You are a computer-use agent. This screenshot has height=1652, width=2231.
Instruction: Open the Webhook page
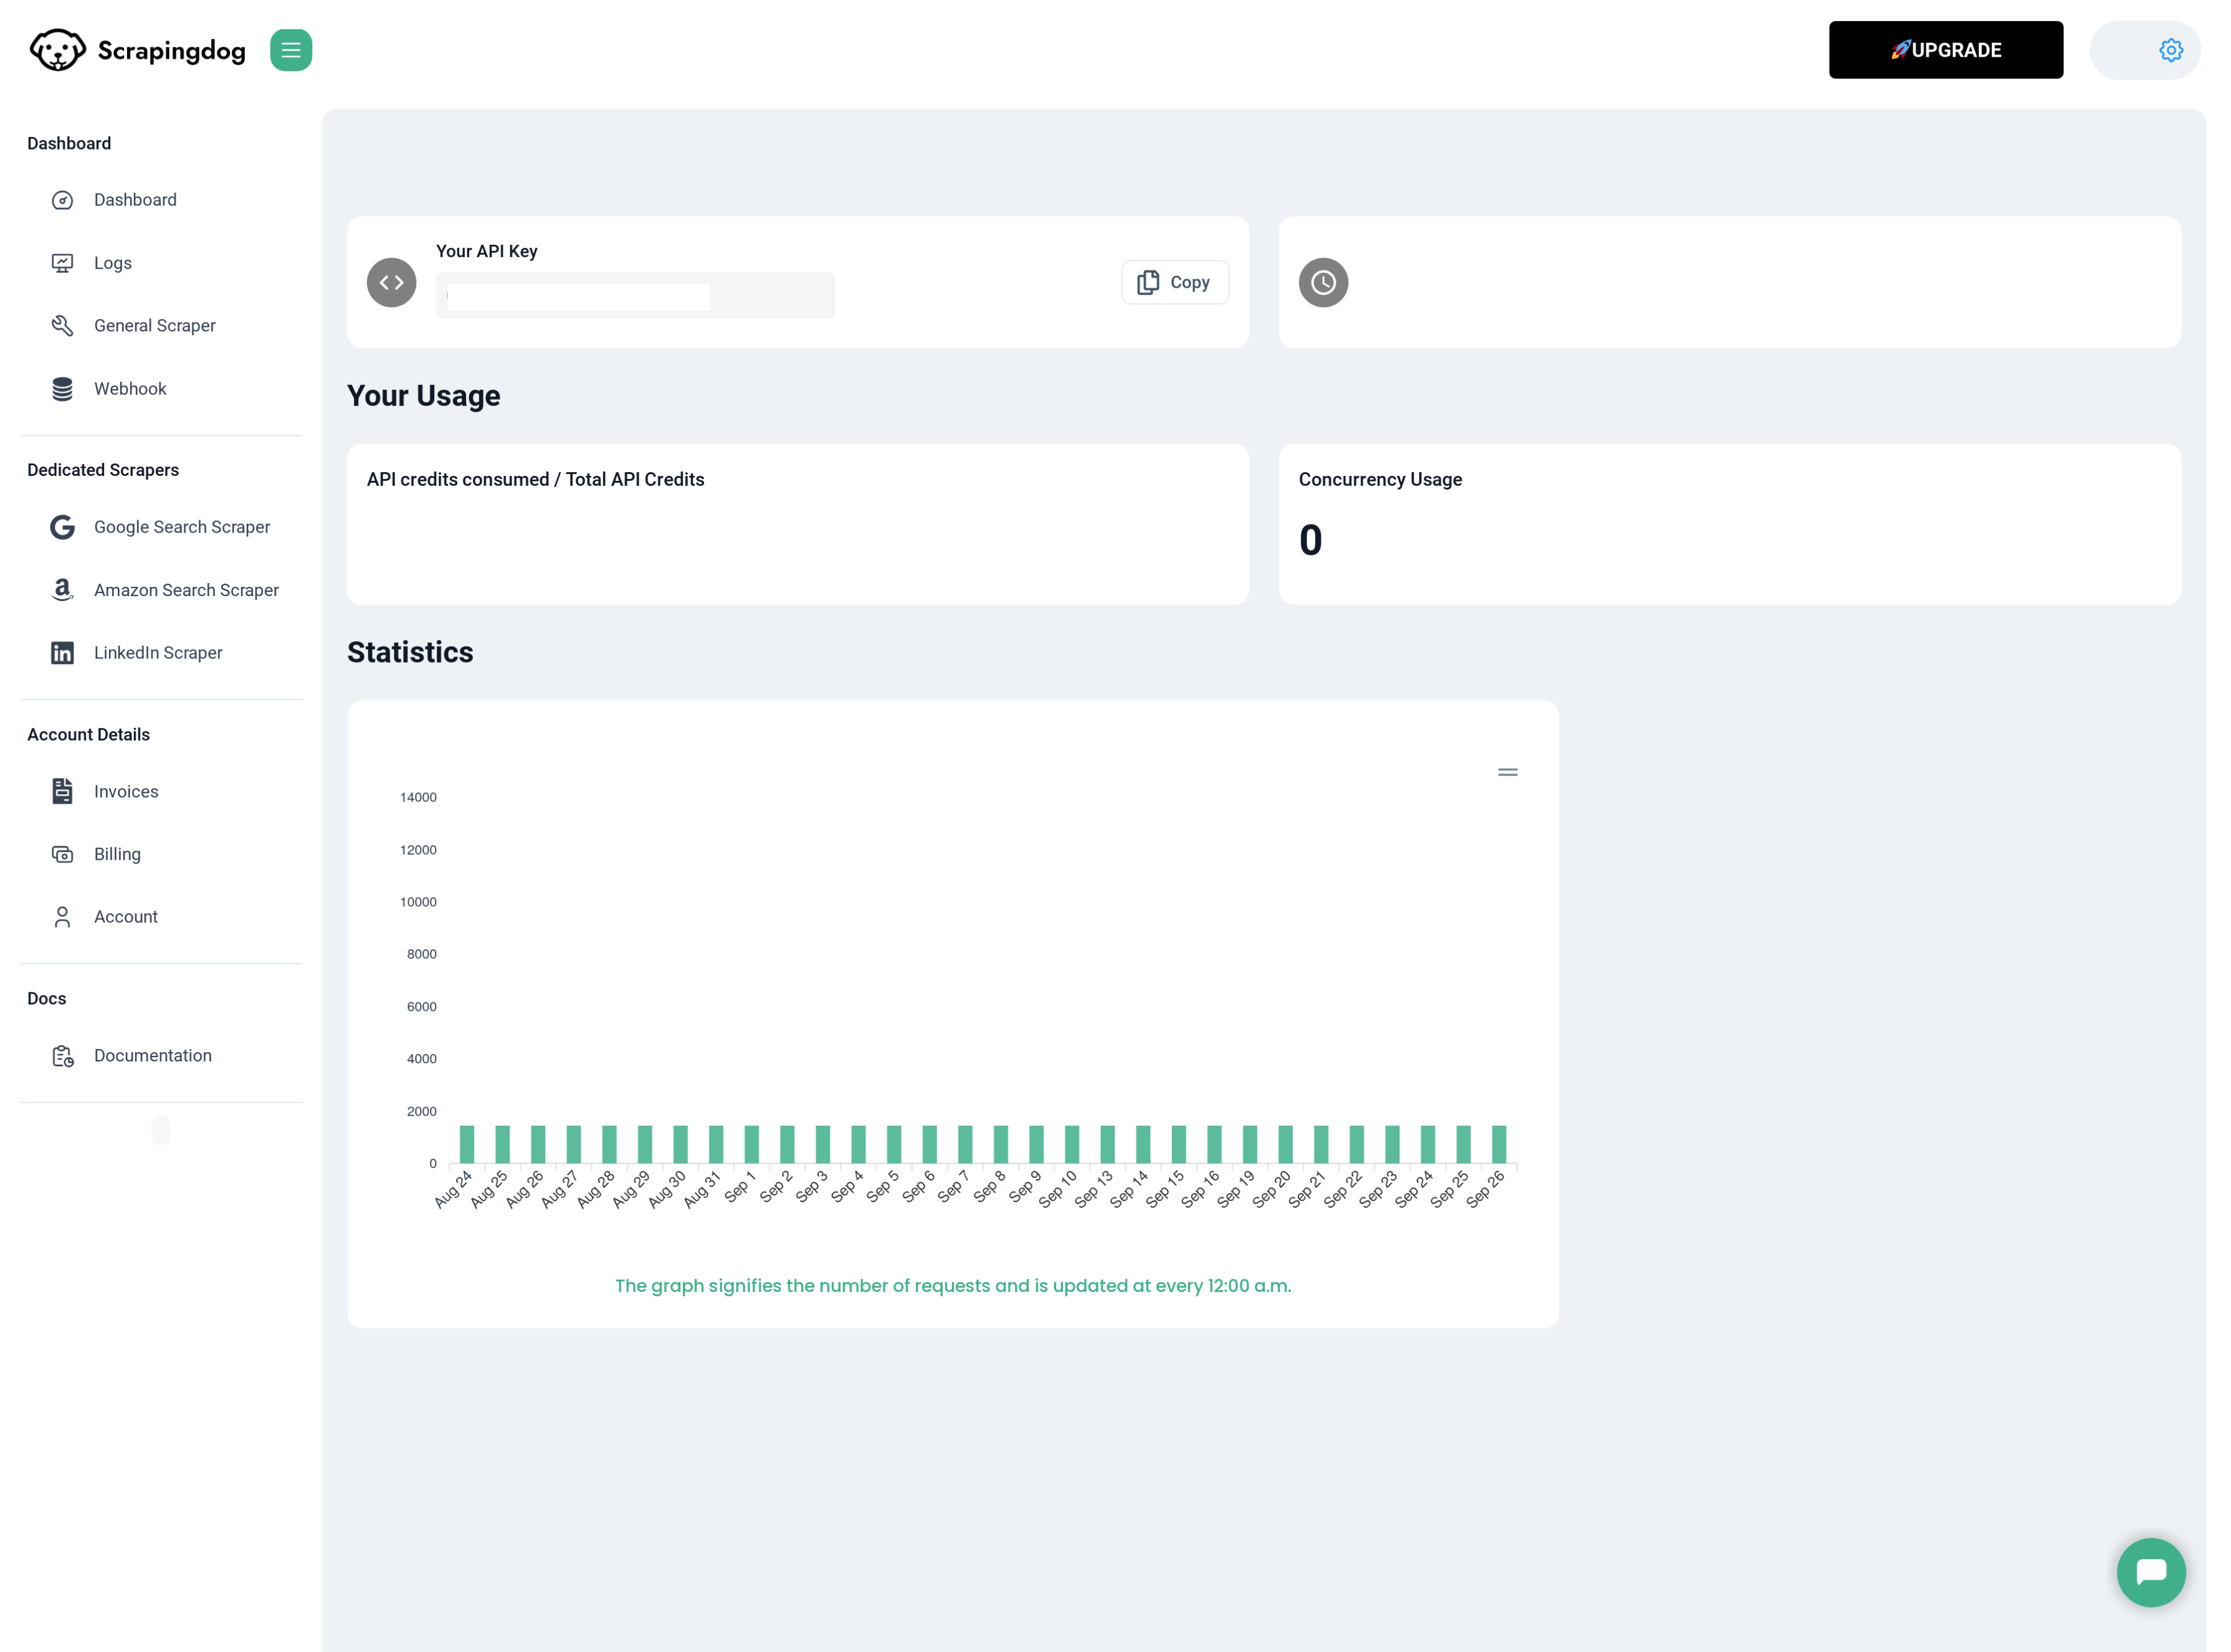pos(130,389)
